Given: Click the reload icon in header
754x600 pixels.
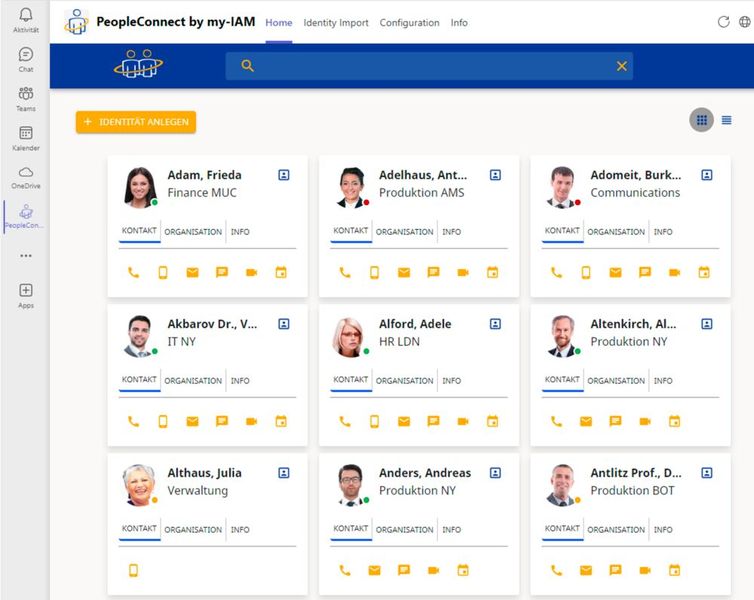Looking at the screenshot, I should coord(723,22).
